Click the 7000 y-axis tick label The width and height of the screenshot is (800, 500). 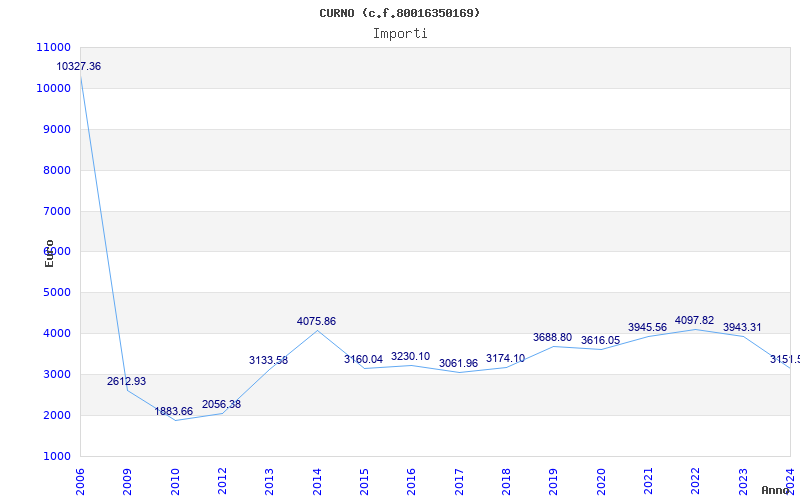[x=56, y=211]
